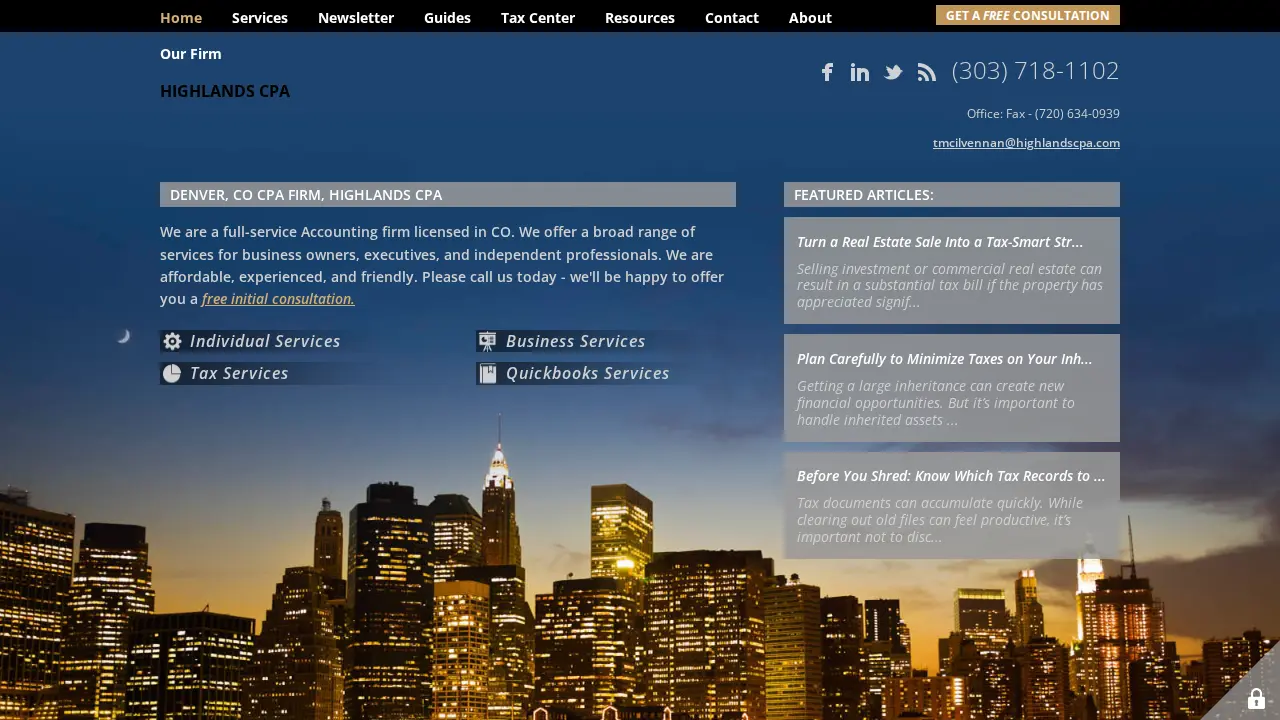1280x720 pixels.
Task: Click the Featured Articles heading
Action: tap(952, 195)
